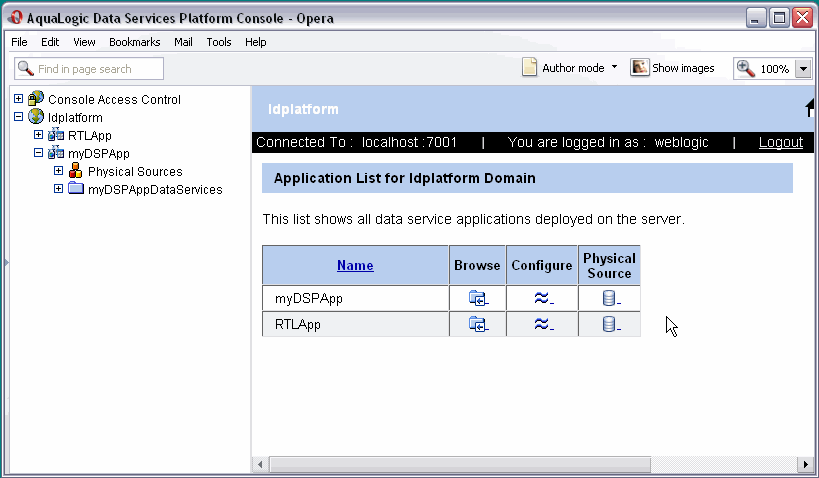Click the 'weblogic' username text
The image size is (819, 478).
tap(682, 142)
